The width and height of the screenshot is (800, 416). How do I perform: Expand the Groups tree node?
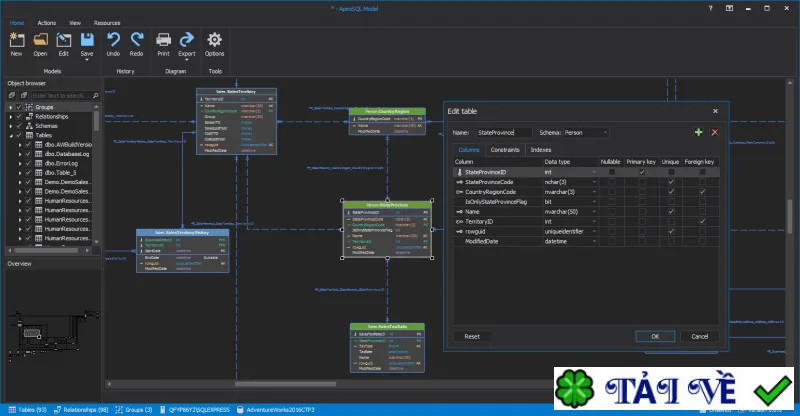pos(11,107)
